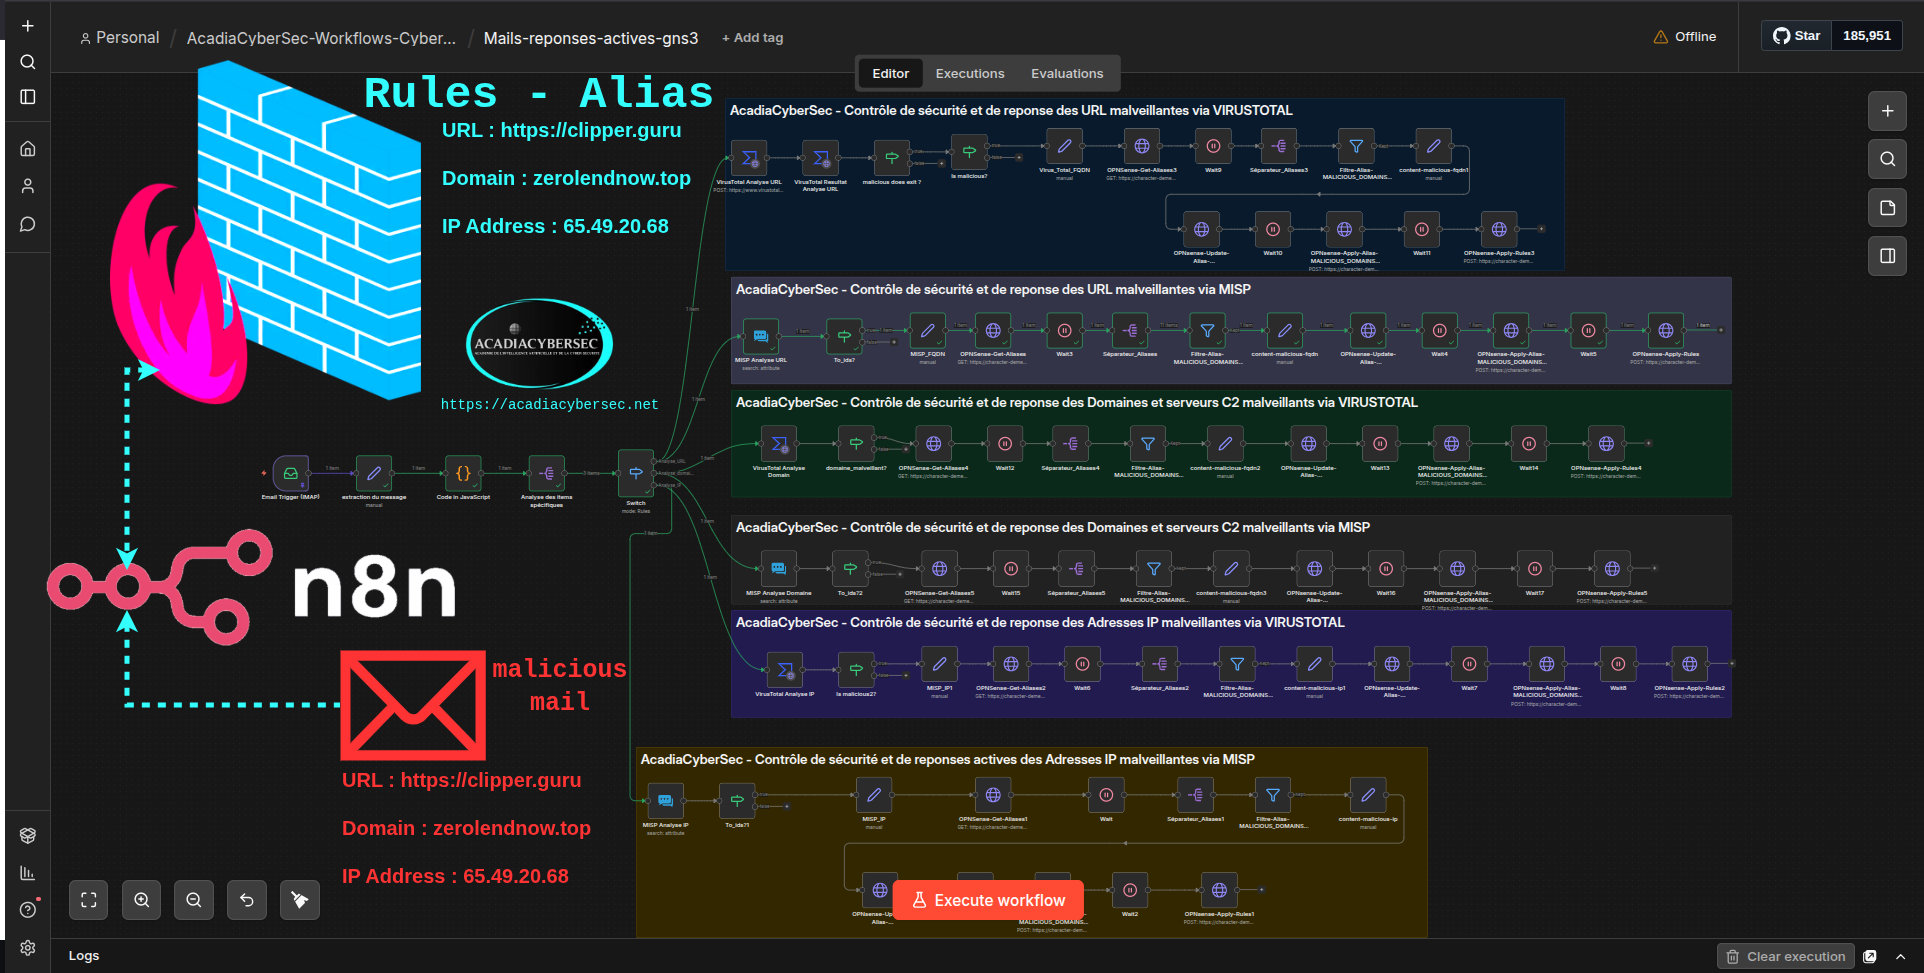Fit the workflow canvas to view
This screenshot has width=1924, height=973.
click(89, 900)
